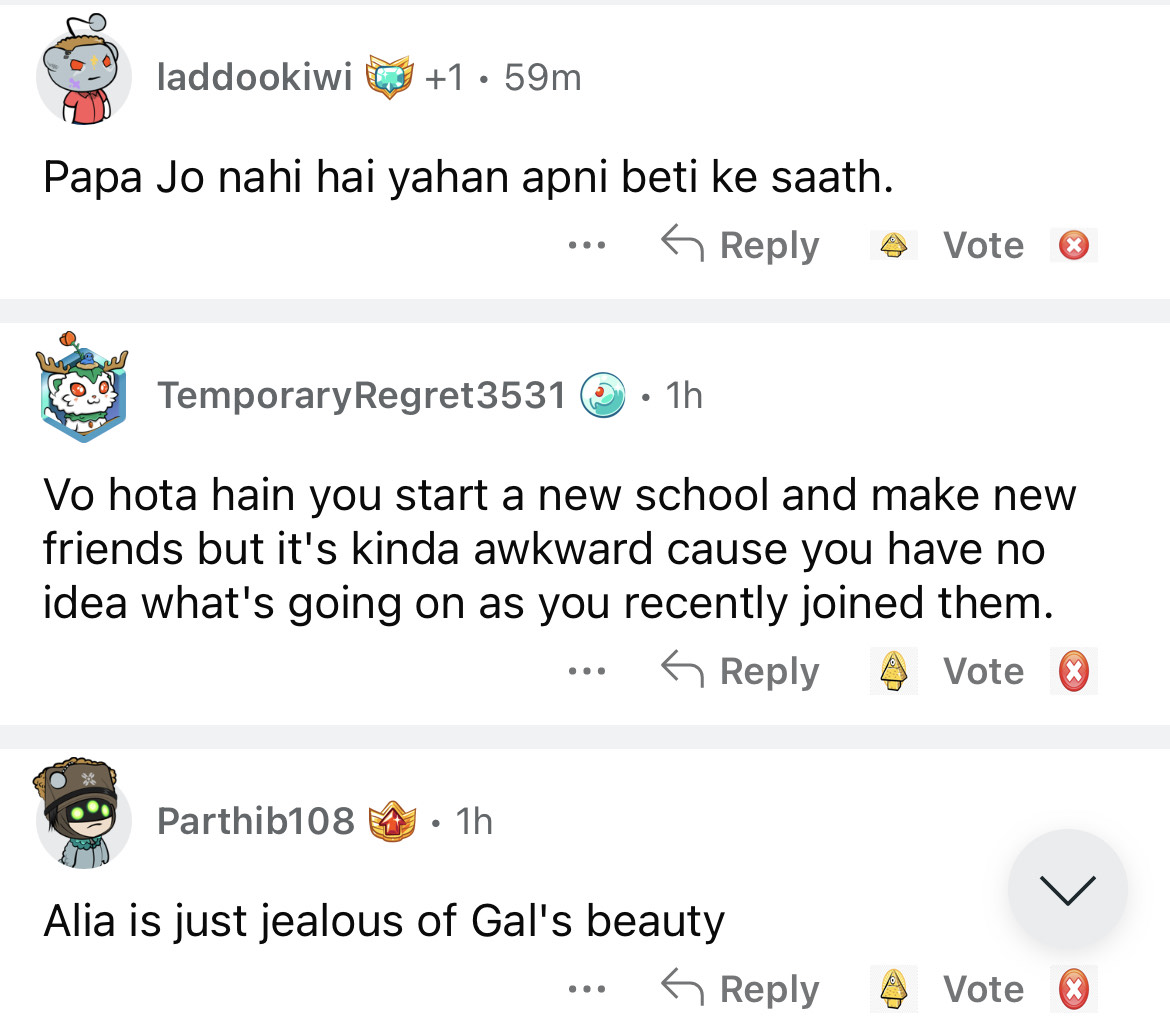Open more options for Parthib108's comment
Screen dimensions: 1170x1036
588,989
